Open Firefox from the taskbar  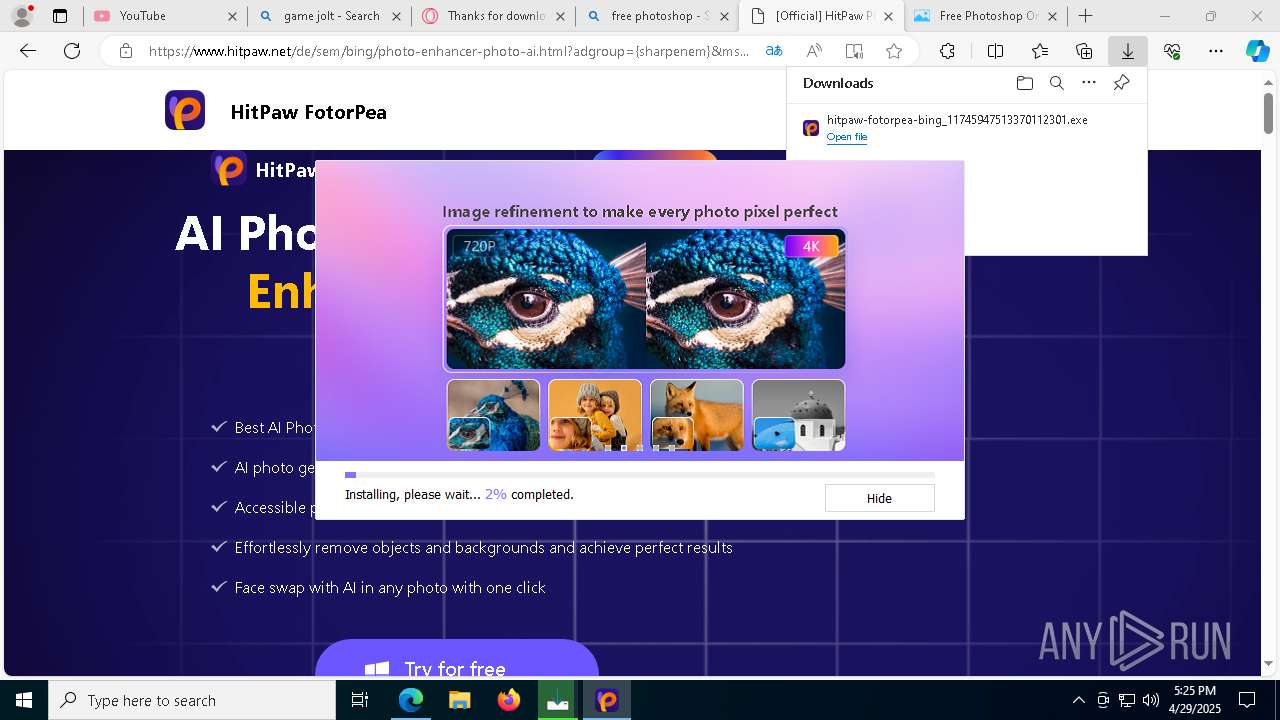[x=508, y=700]
